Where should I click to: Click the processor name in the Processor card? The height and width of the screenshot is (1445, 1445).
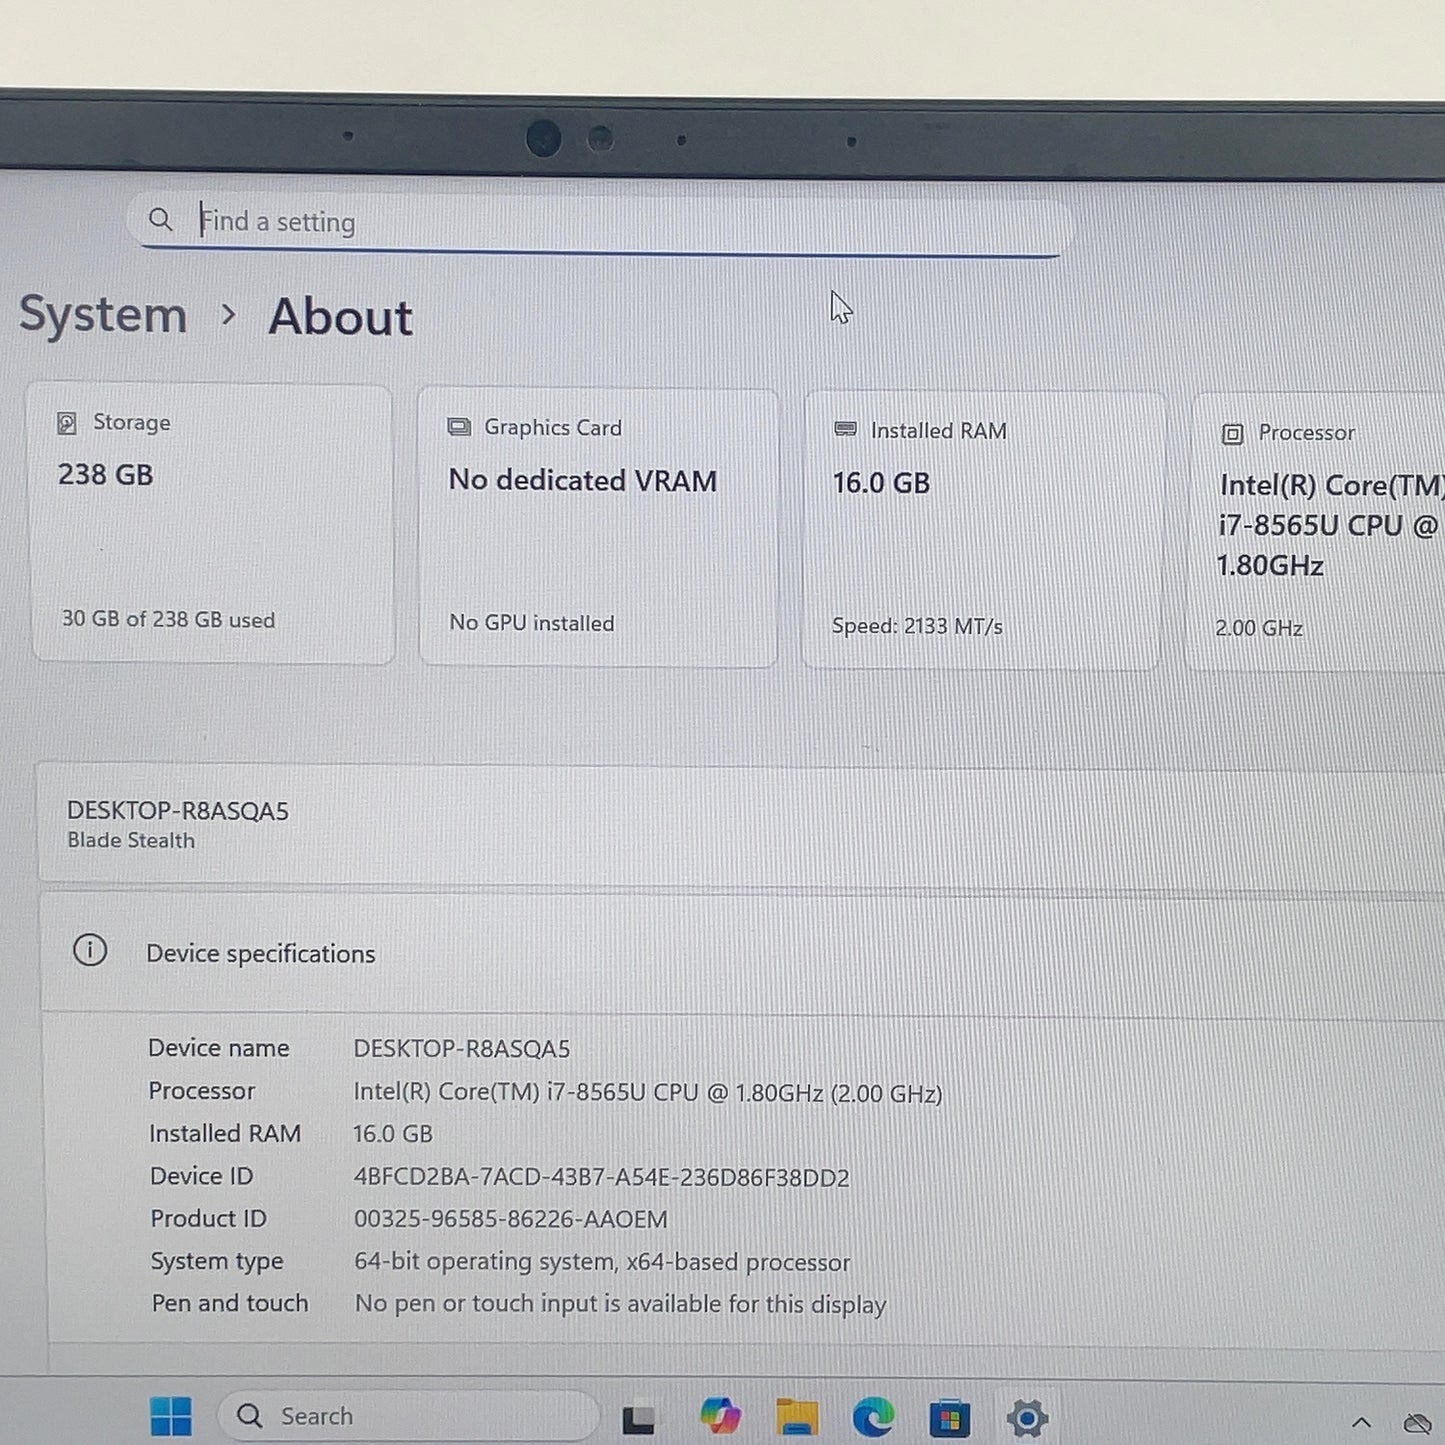coord(1330,525)
